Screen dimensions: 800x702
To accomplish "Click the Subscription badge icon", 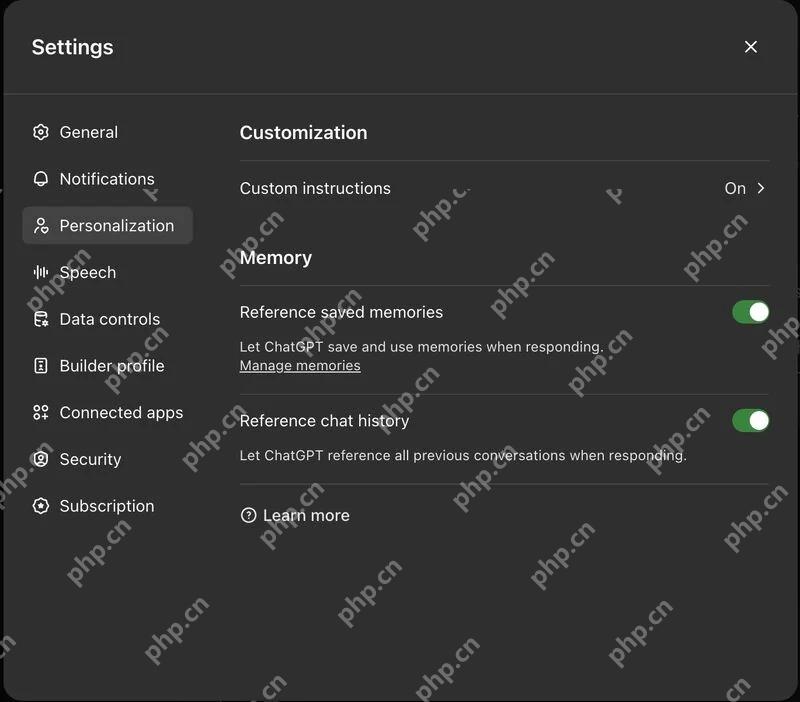I will [41, 506].
